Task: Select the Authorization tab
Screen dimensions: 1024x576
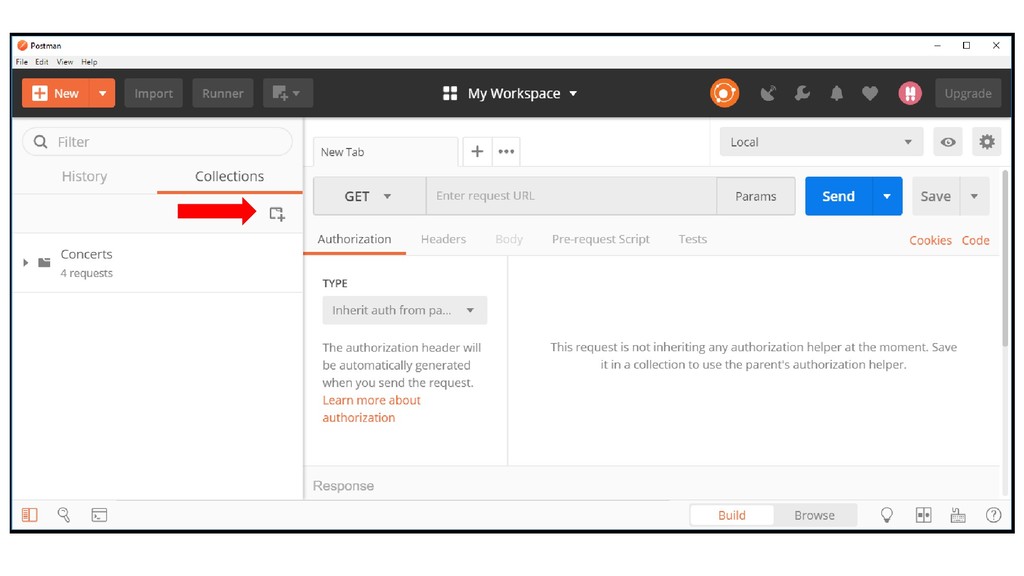Action: pyautogui.click(x=354, y=239)
